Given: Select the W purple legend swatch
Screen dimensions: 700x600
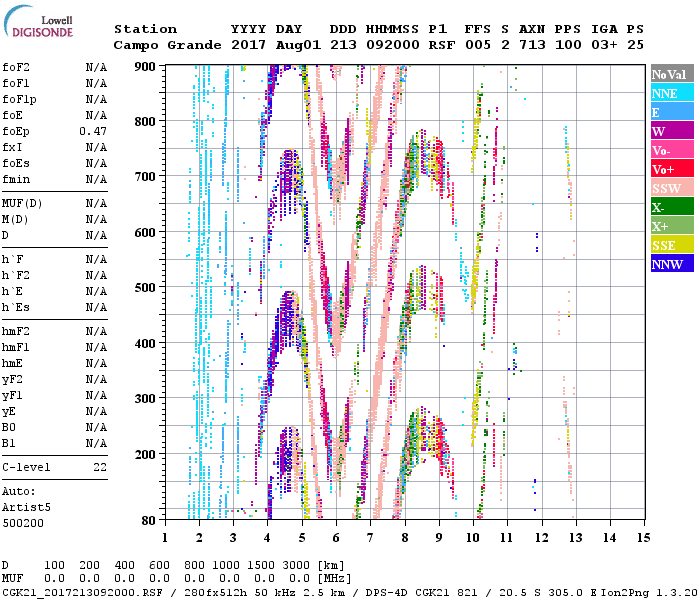Looking at the screenshot, I should pyautogui.click(x=671, y=131).
